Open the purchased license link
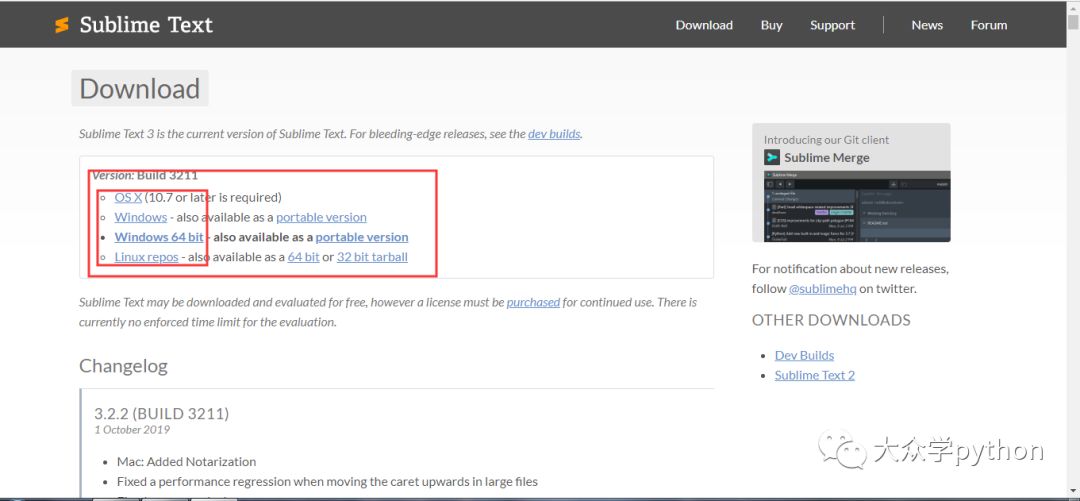The height and width of the screenshot is (501, 1080). [x=533, y=302]
